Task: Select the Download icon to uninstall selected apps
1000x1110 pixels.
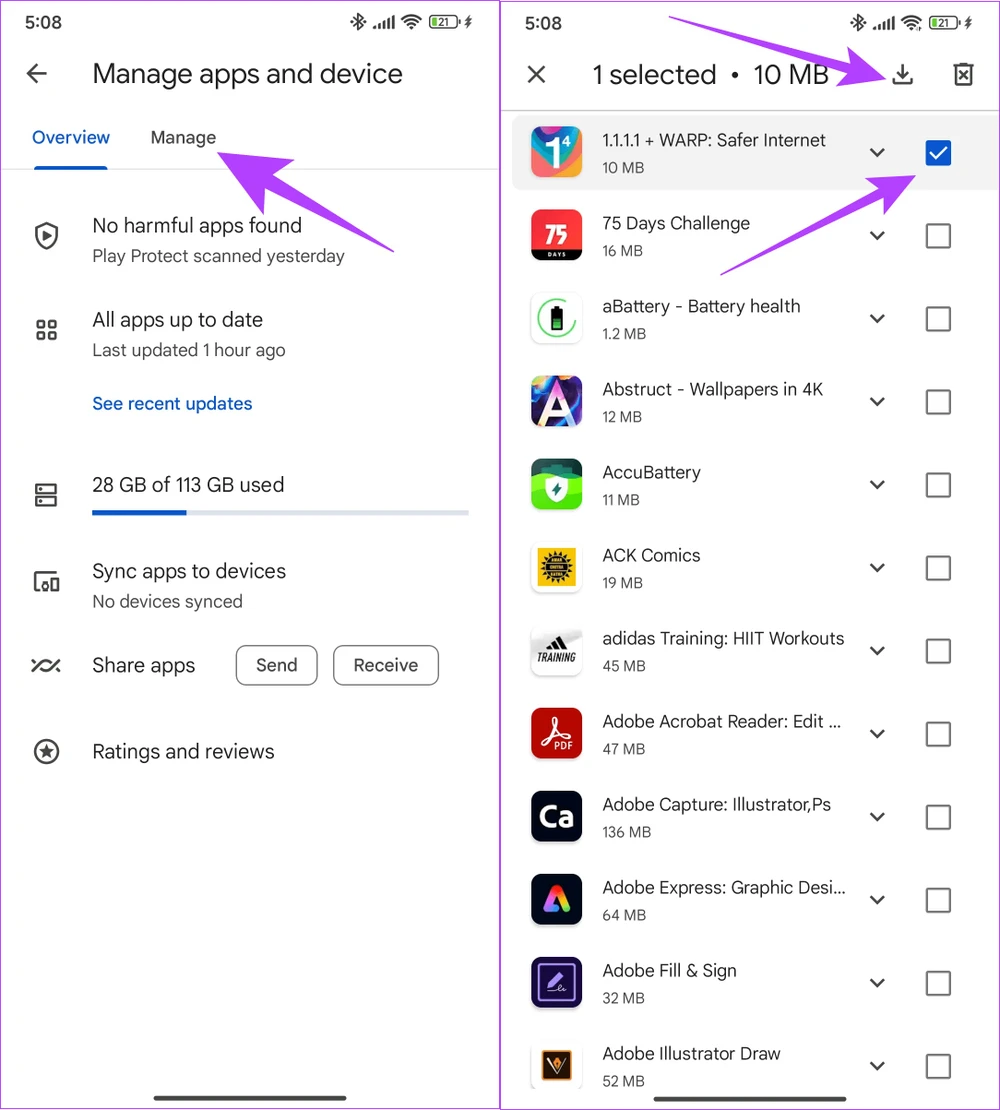Action: pos(902,74)
